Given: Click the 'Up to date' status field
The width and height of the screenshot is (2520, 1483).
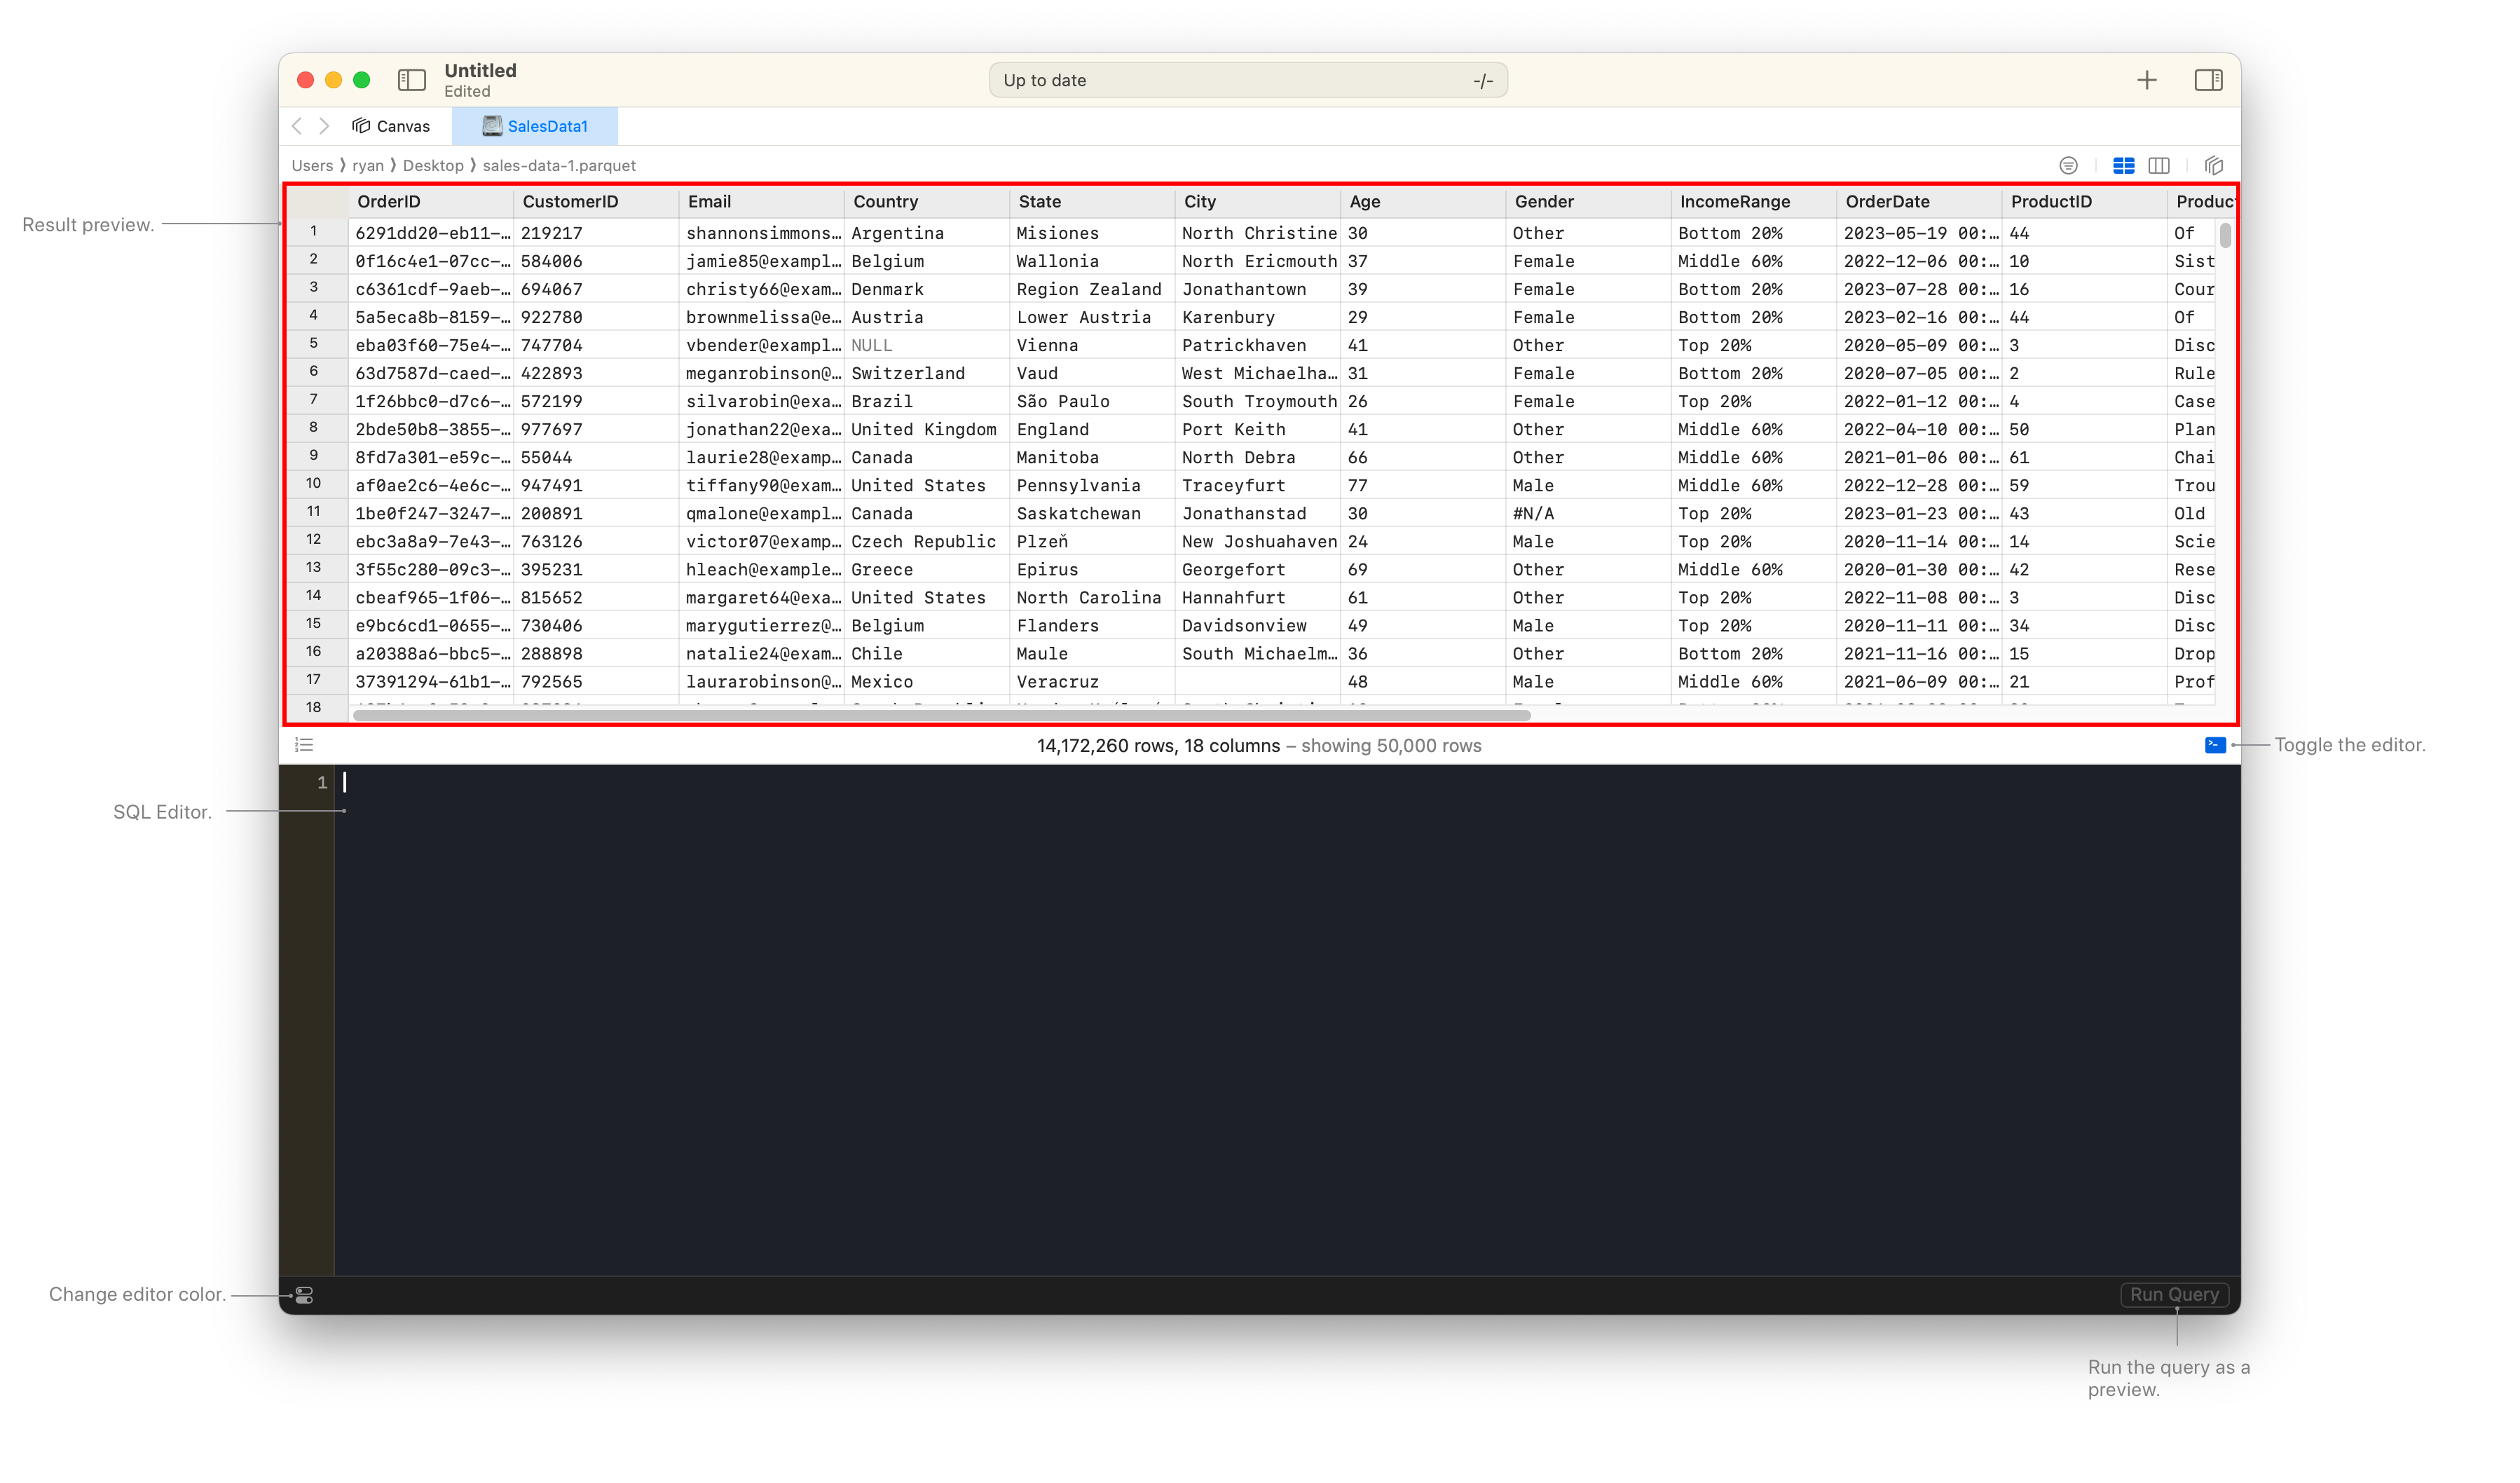Looking at the screenshot, I should pos(1248,80).
